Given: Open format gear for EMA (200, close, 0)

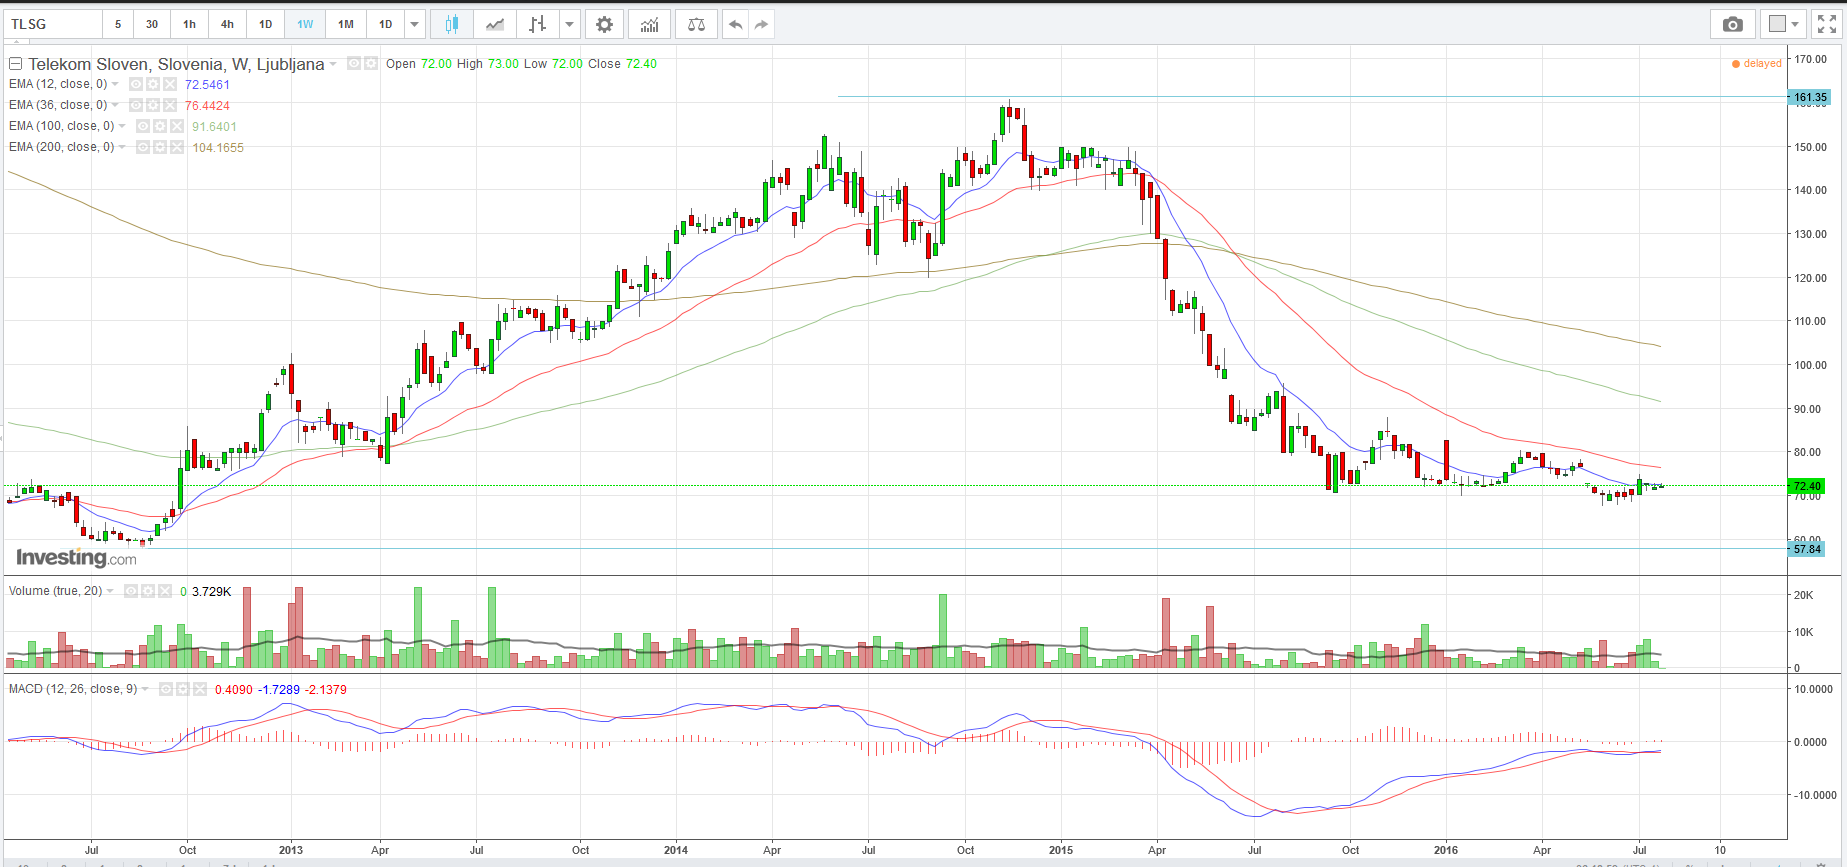Looking at the screenshot, I should click(160, 147).
